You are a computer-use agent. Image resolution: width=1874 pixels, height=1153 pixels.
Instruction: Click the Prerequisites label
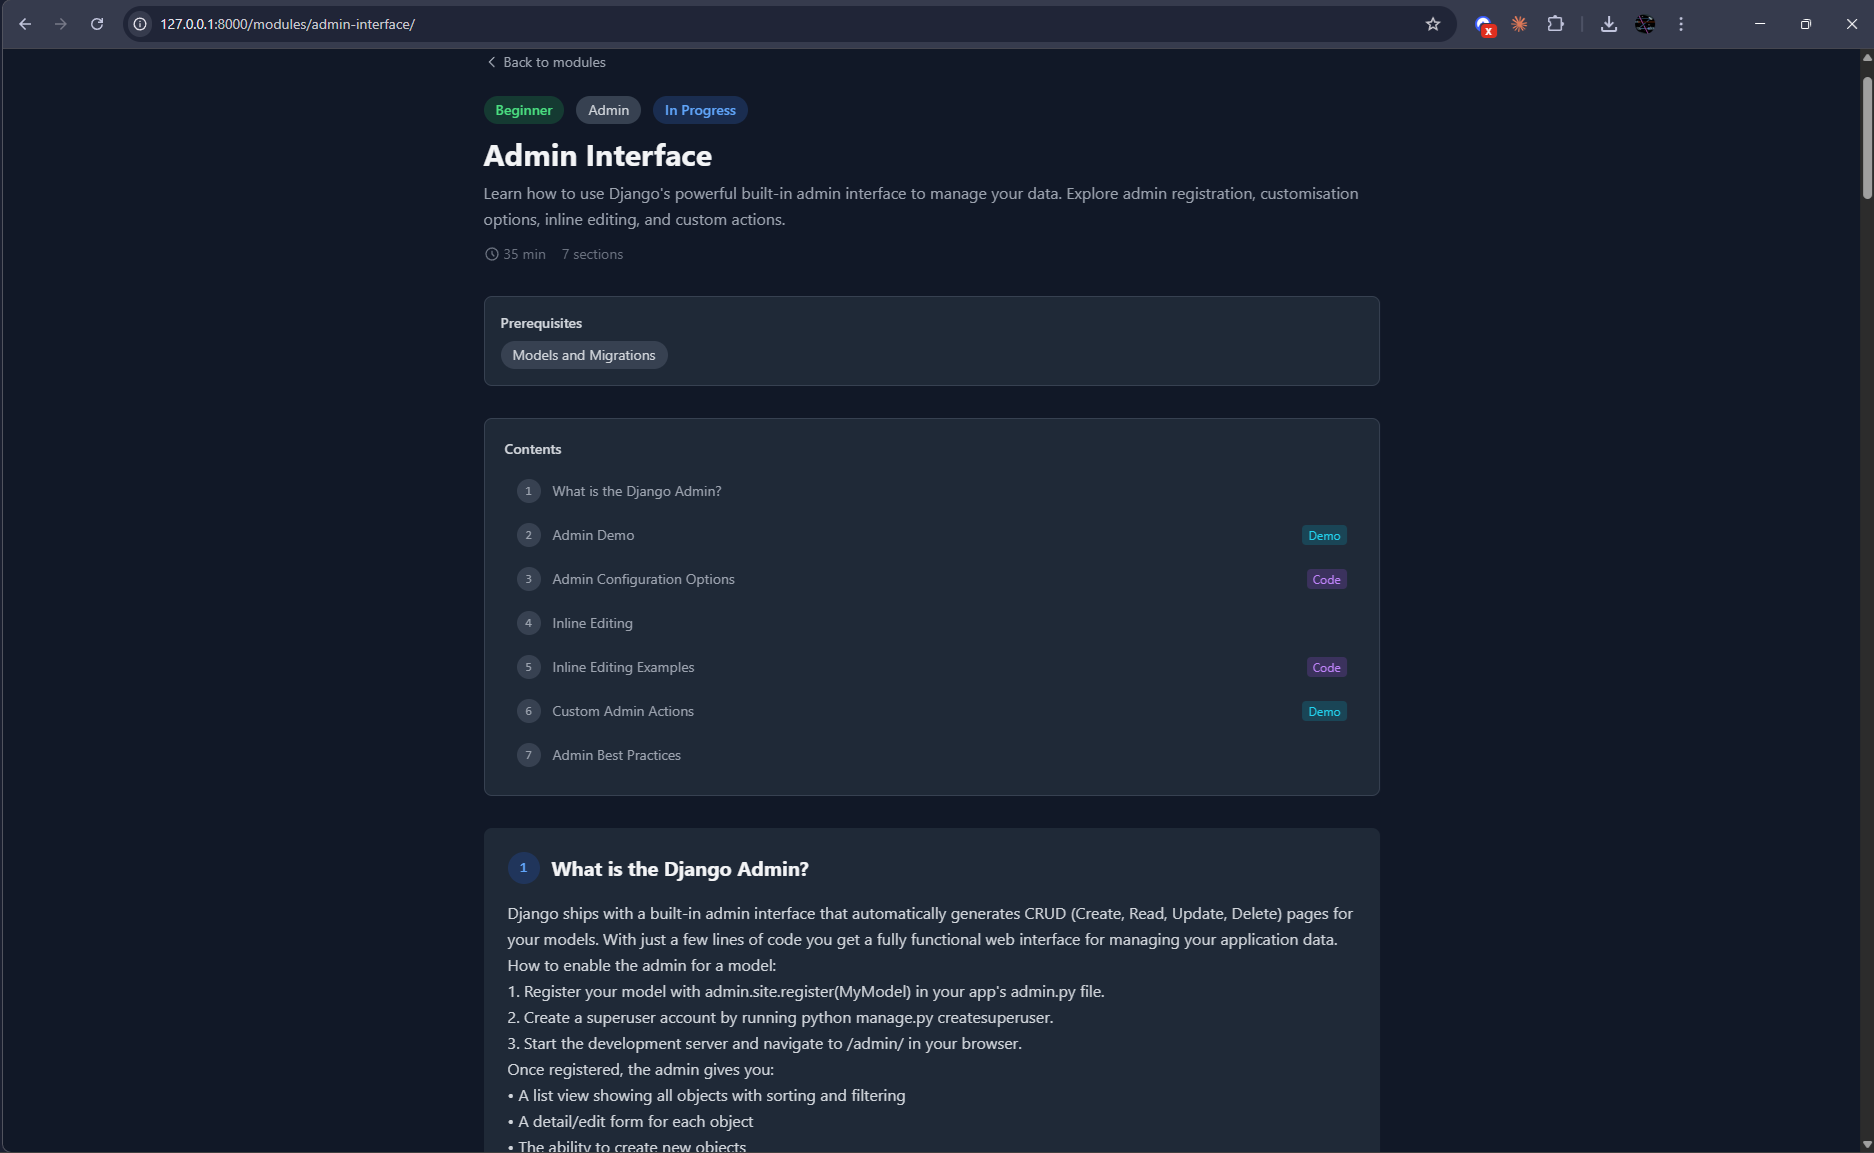coord(541,323)
